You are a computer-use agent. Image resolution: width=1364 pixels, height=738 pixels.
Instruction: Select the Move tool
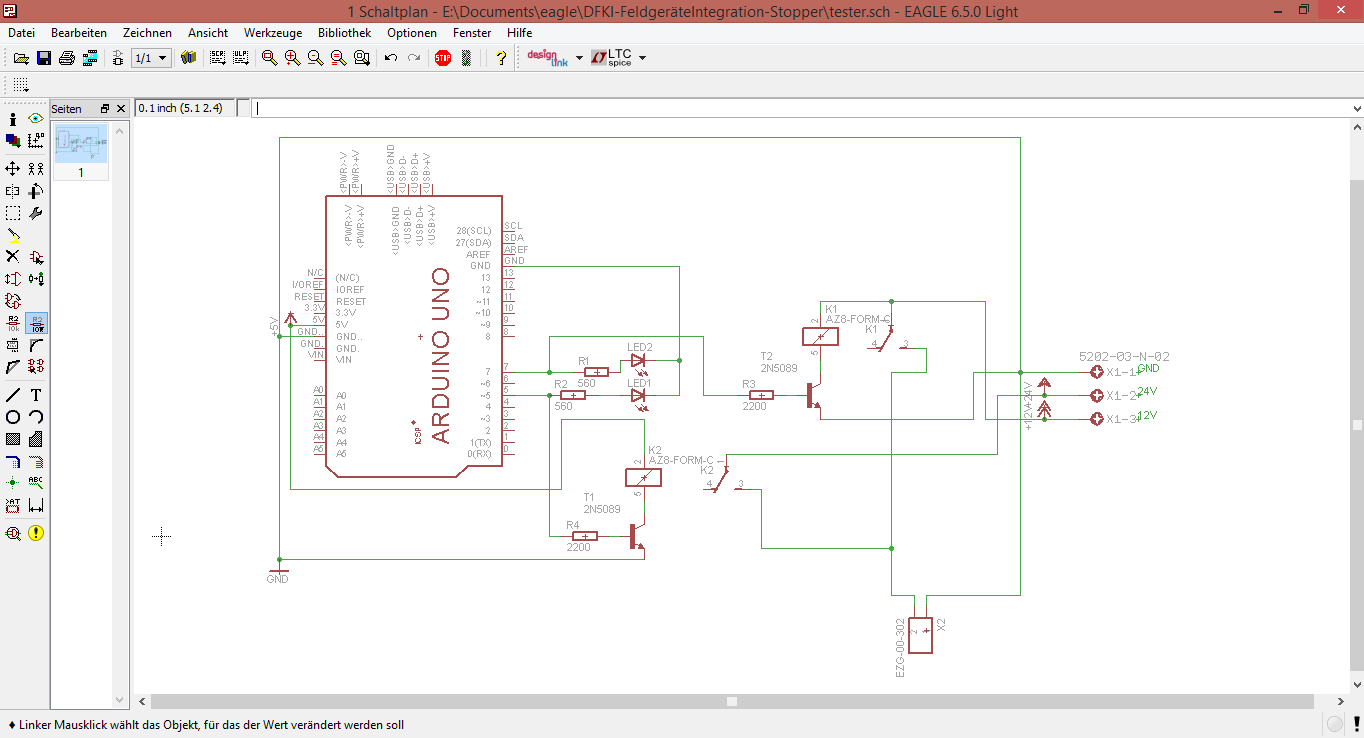pyautogui.click(x=13, y=169)
